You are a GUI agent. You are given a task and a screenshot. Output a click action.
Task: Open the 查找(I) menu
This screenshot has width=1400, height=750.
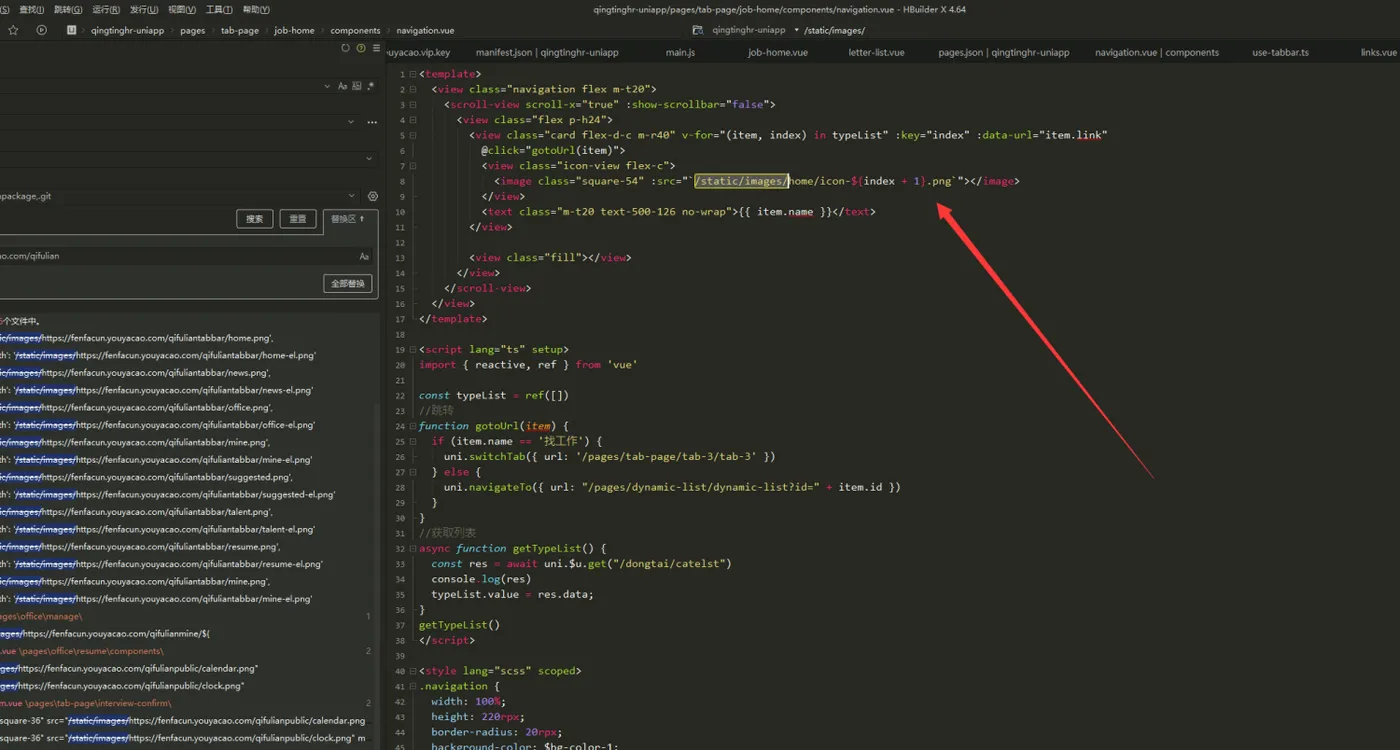click(x=31, y=9)
